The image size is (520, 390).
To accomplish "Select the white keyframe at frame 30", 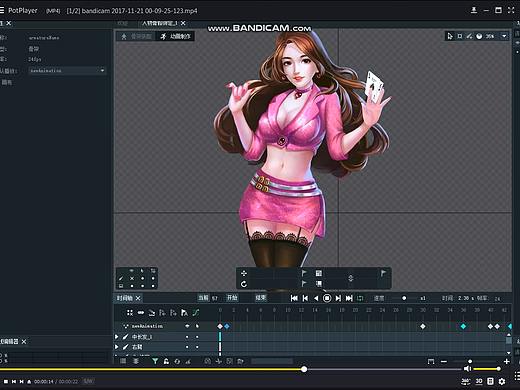I will pyautogui.click(x=423, y=326).
